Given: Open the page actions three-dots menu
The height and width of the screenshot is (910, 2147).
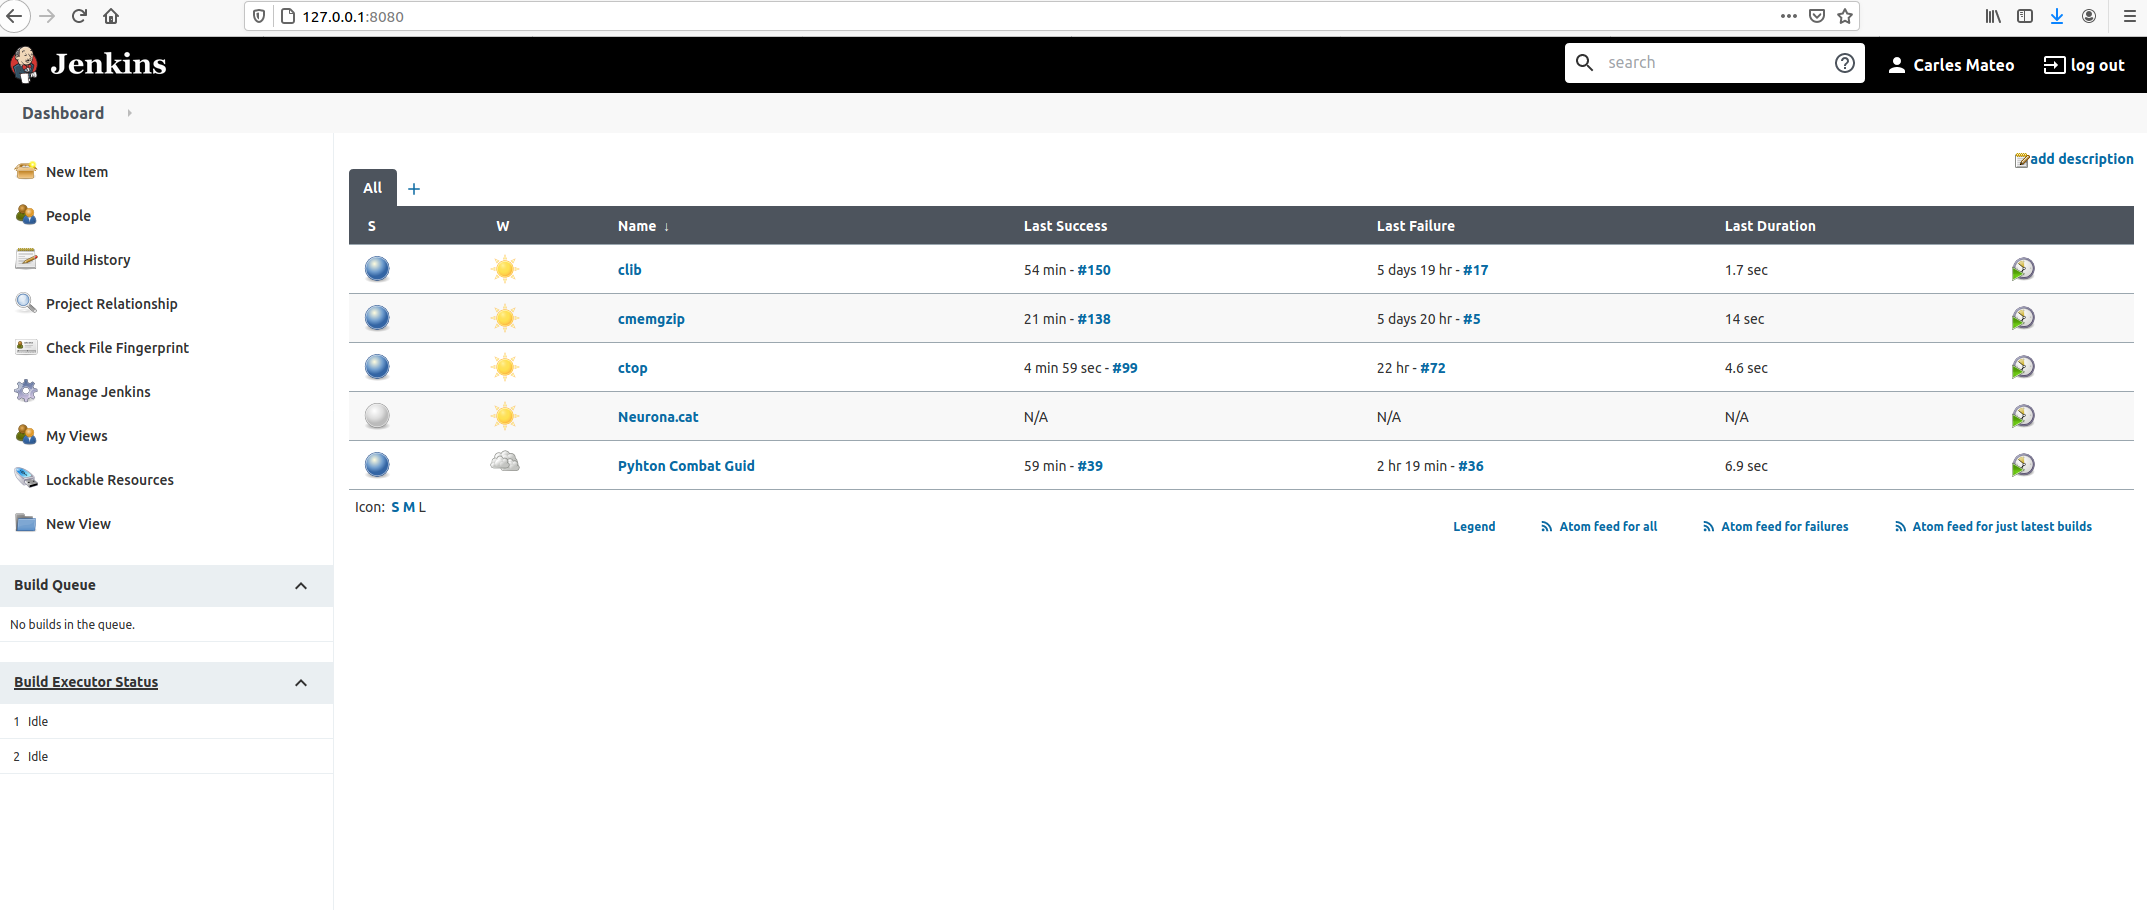Looking at the screenshot, I should [x=1789, y=16].
